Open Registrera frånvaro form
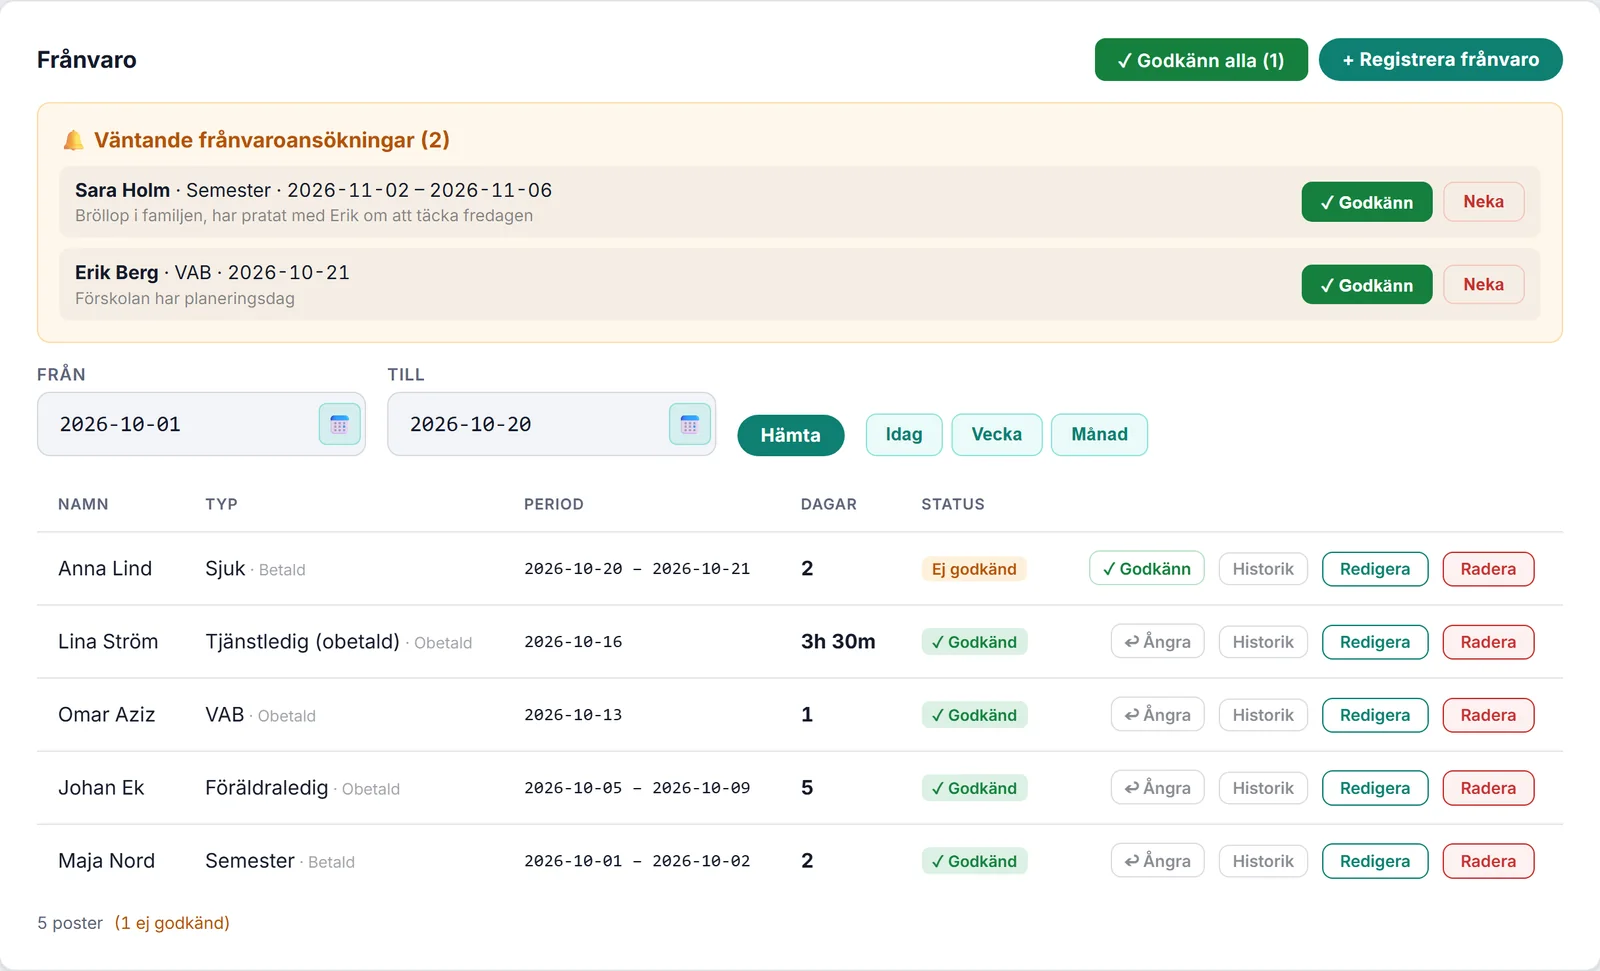1600x971 pixels. (1440, 59)
